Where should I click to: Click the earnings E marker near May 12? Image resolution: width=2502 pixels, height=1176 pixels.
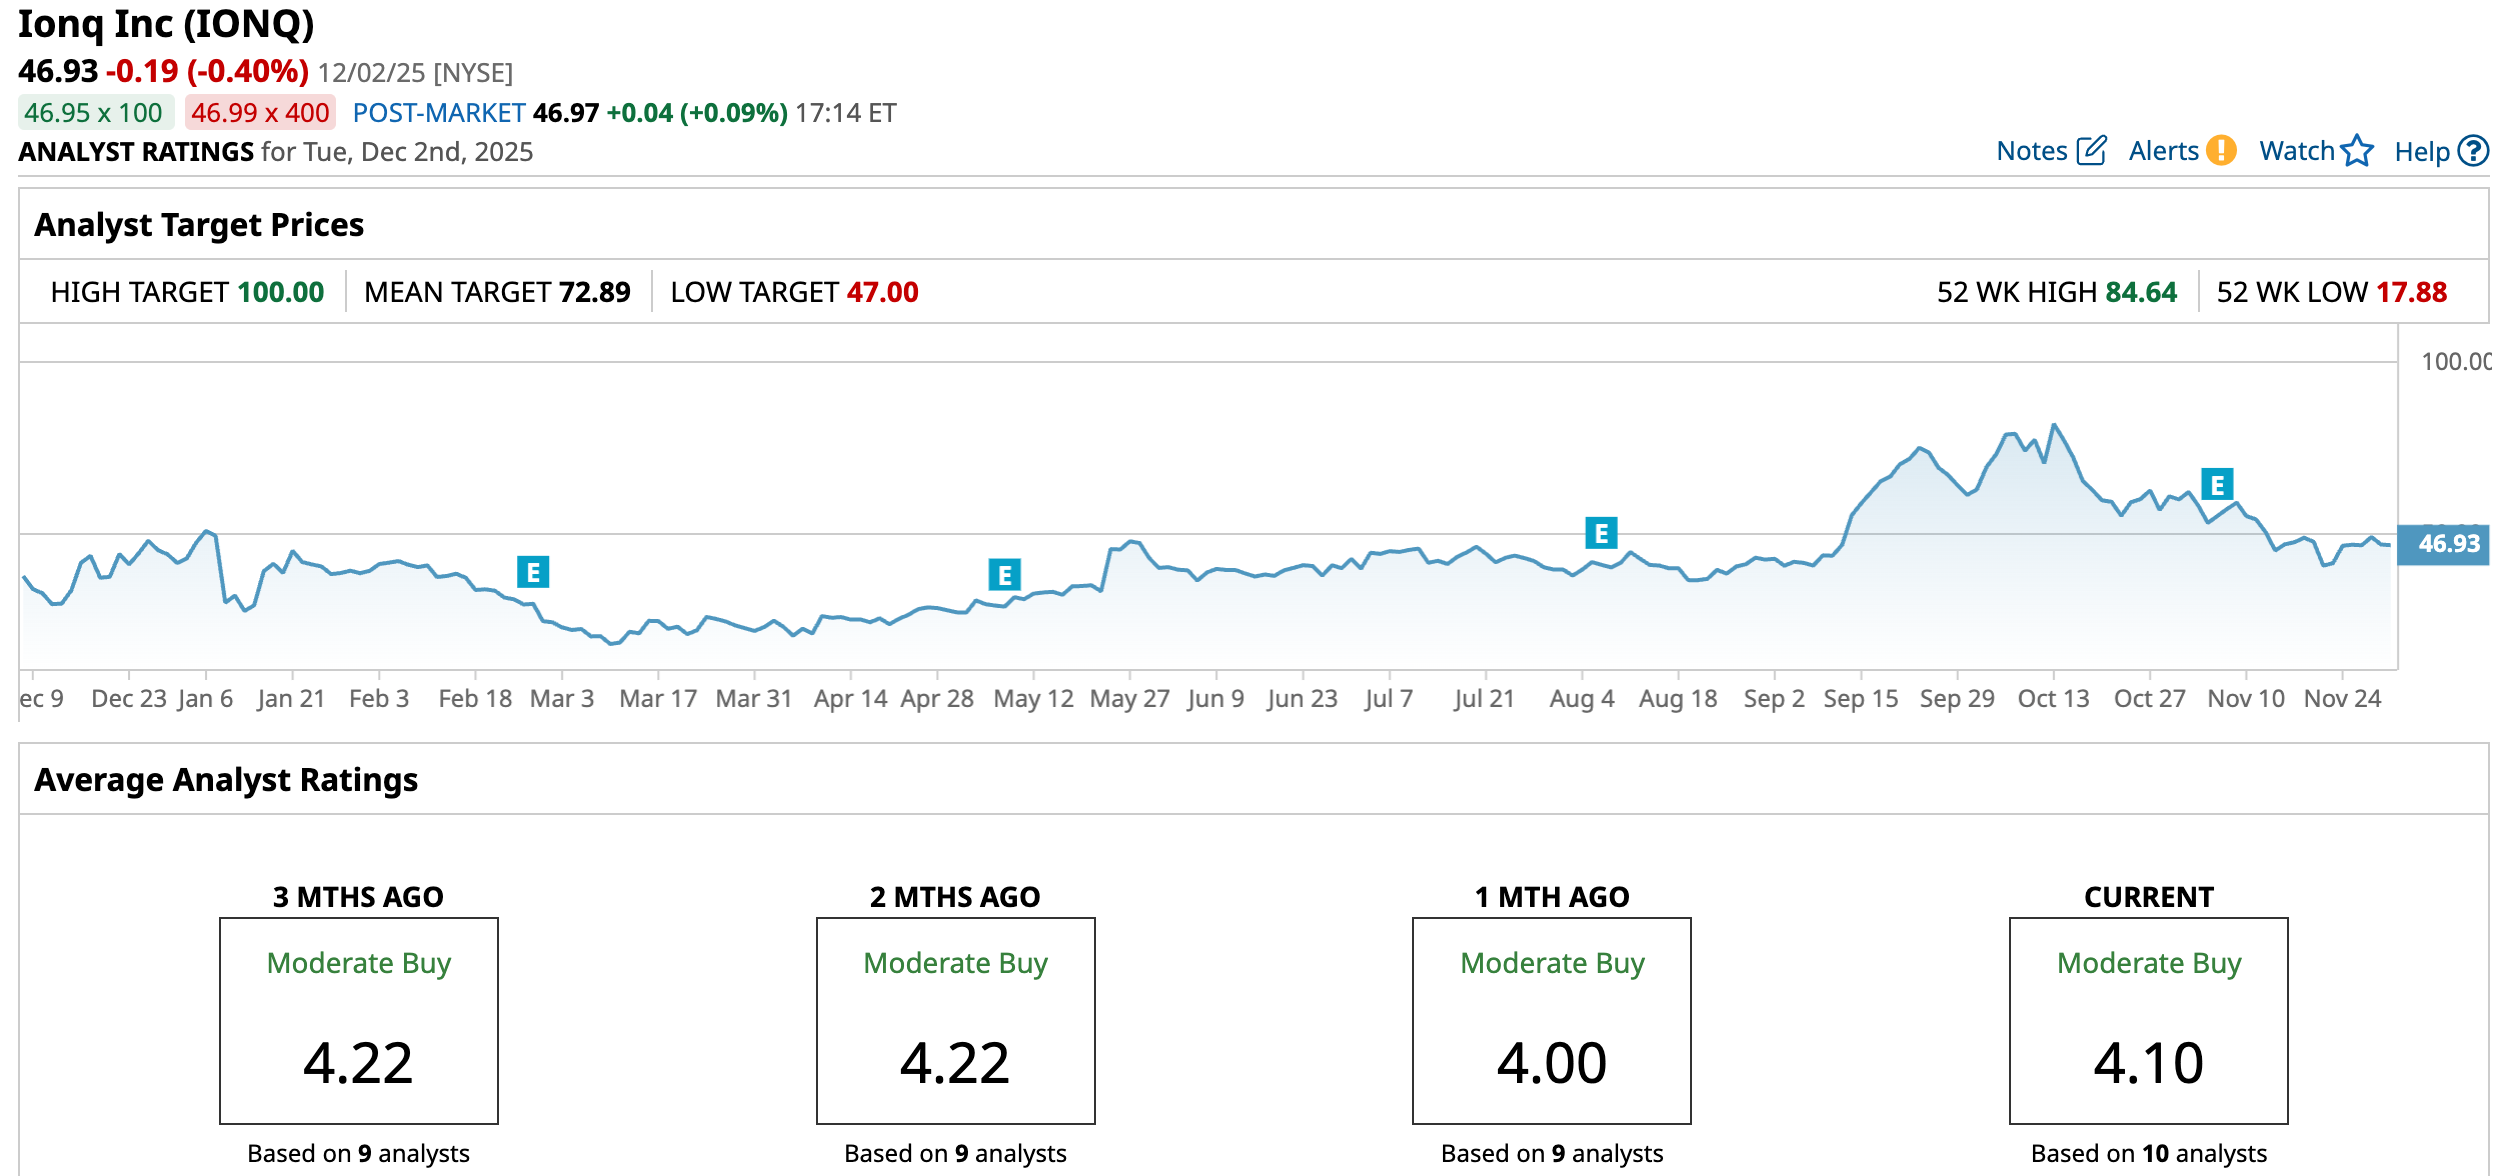(x=1004, y=575)
